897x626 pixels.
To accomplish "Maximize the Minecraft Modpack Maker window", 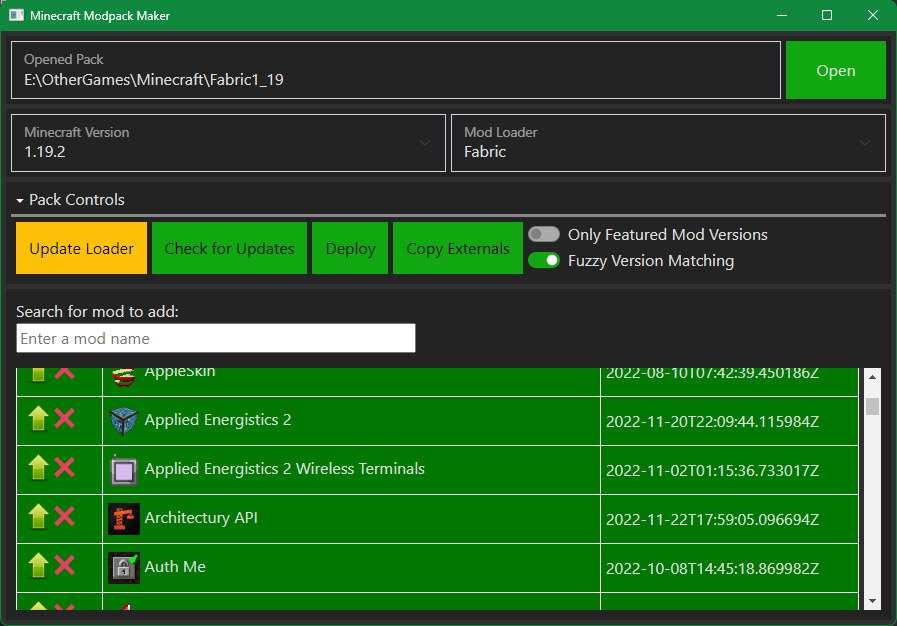I will 827,15.
